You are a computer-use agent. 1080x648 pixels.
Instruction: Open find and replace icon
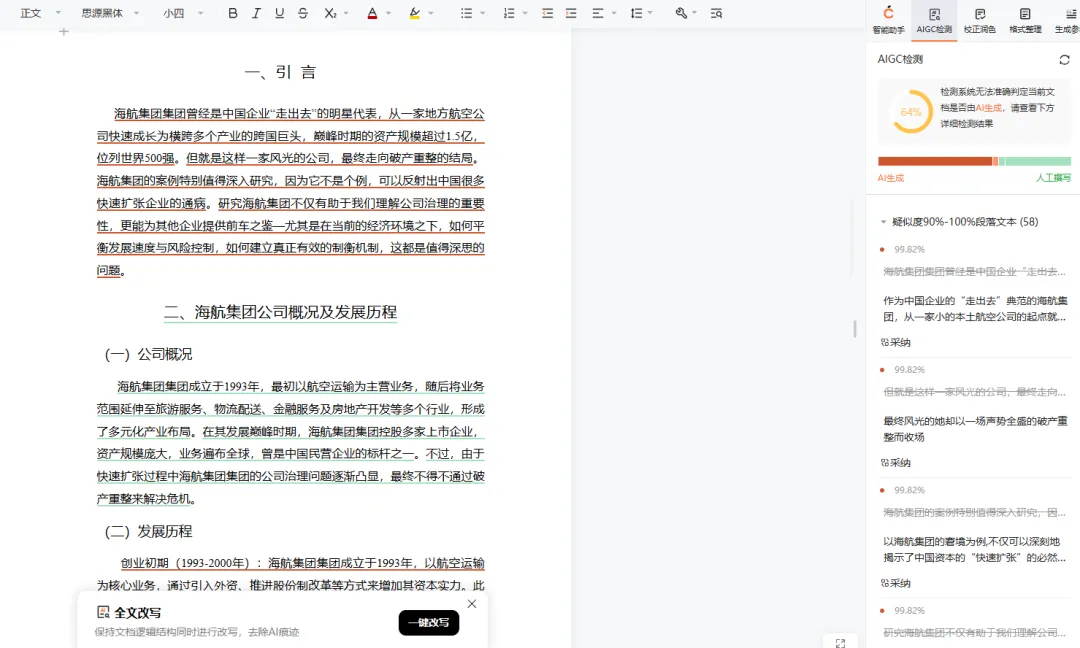point(716,13)
